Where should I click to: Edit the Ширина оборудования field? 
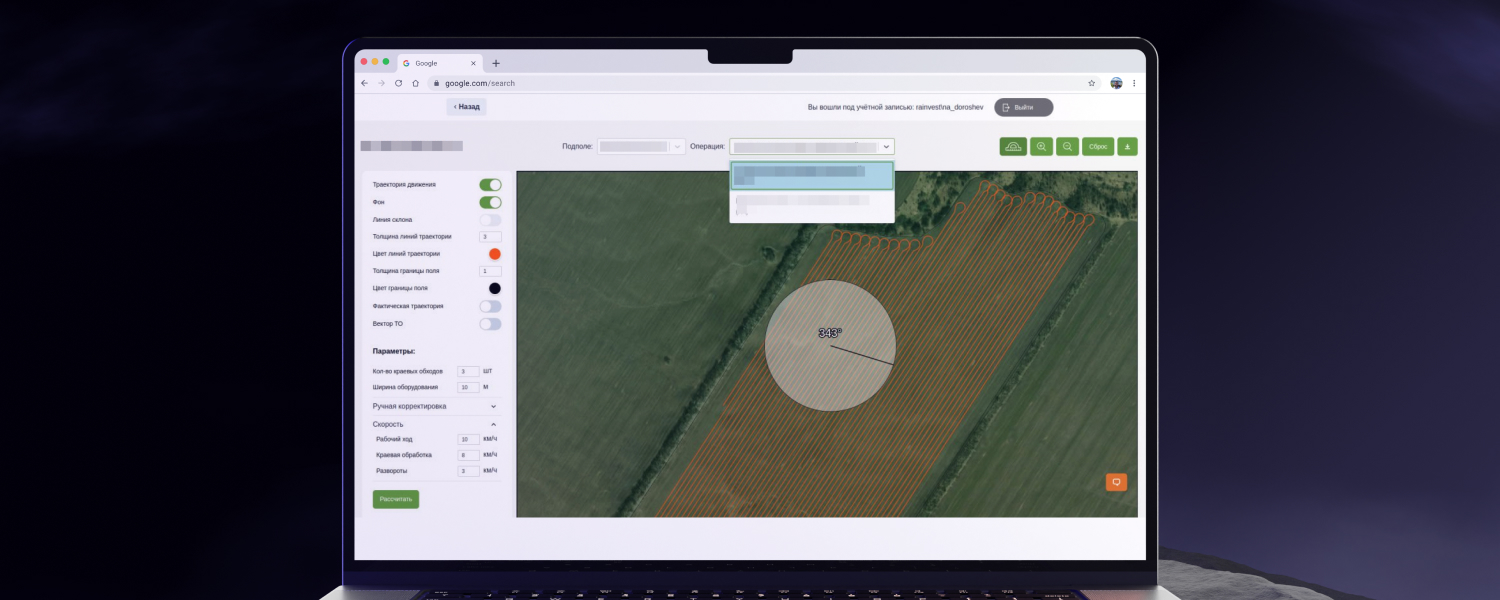(468, 387)
